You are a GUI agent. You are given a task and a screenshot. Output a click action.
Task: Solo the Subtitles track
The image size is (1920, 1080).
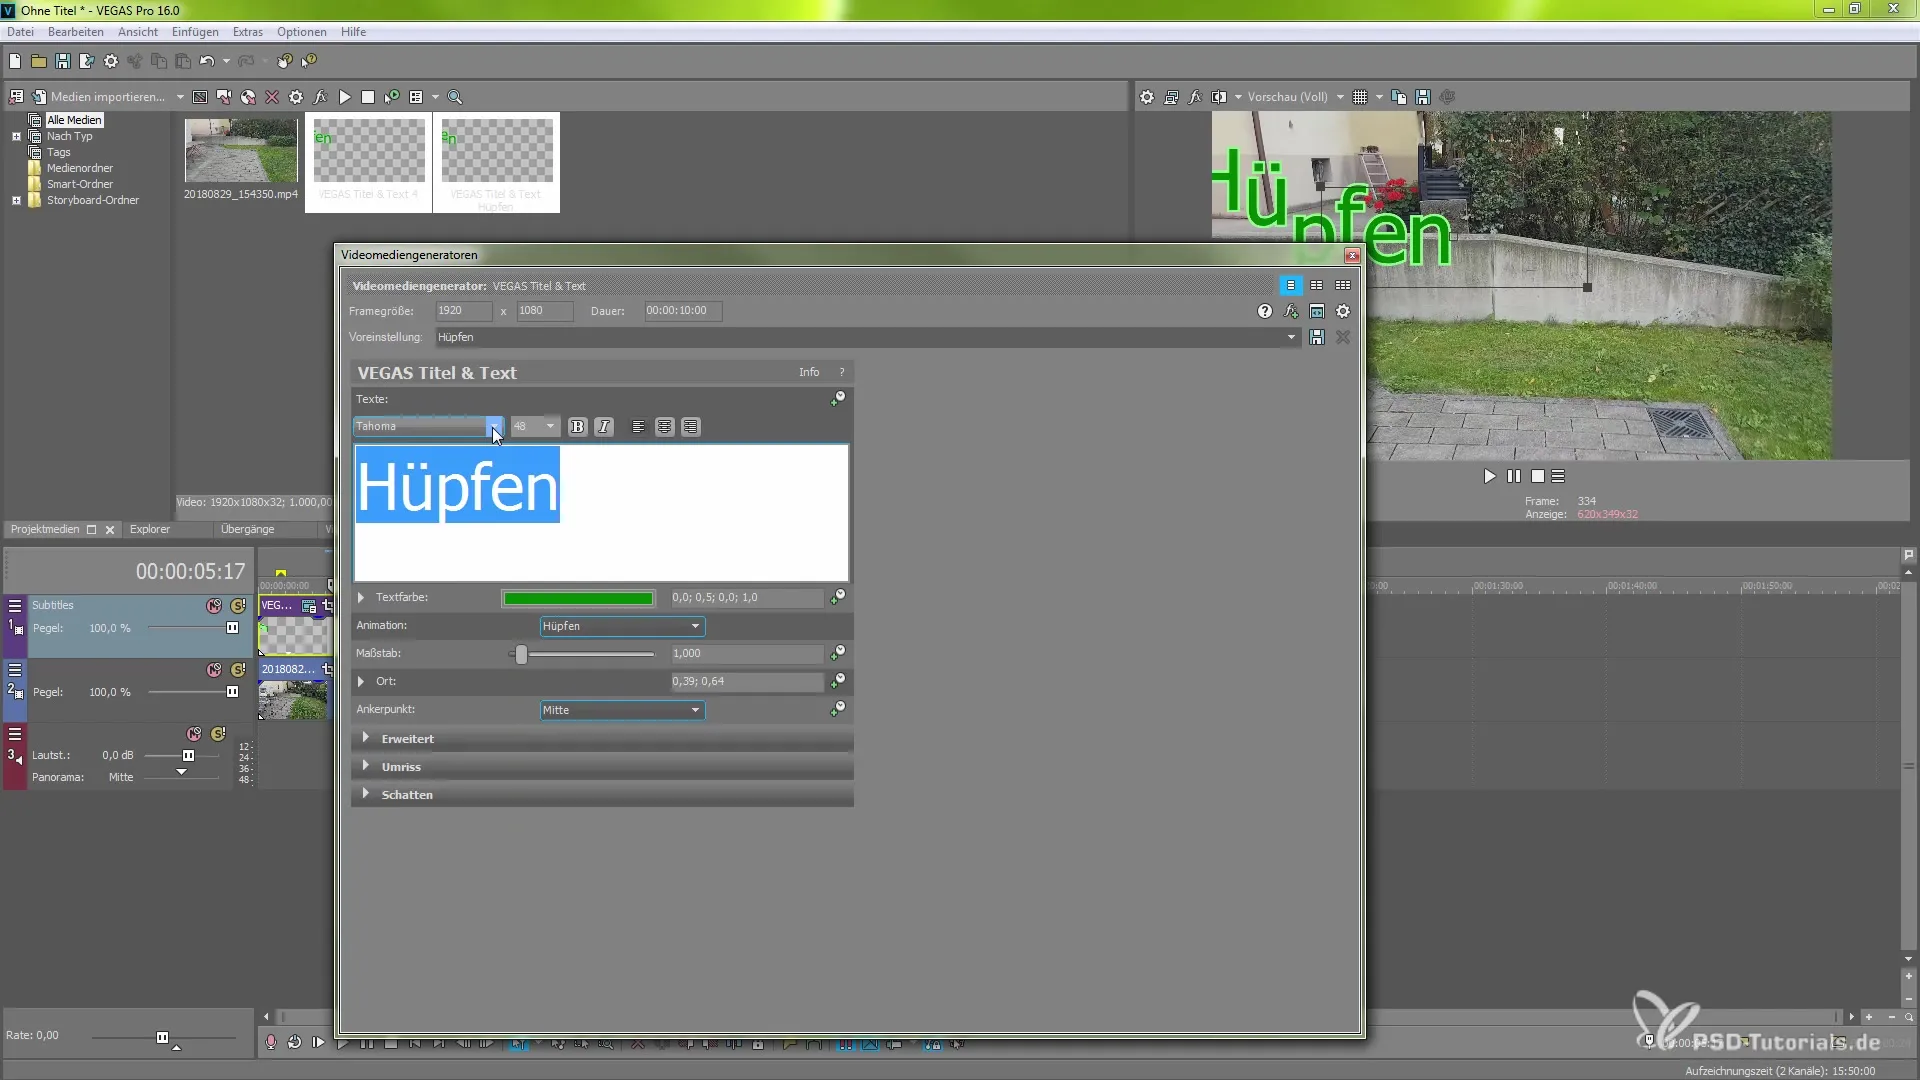coord(238,606)
